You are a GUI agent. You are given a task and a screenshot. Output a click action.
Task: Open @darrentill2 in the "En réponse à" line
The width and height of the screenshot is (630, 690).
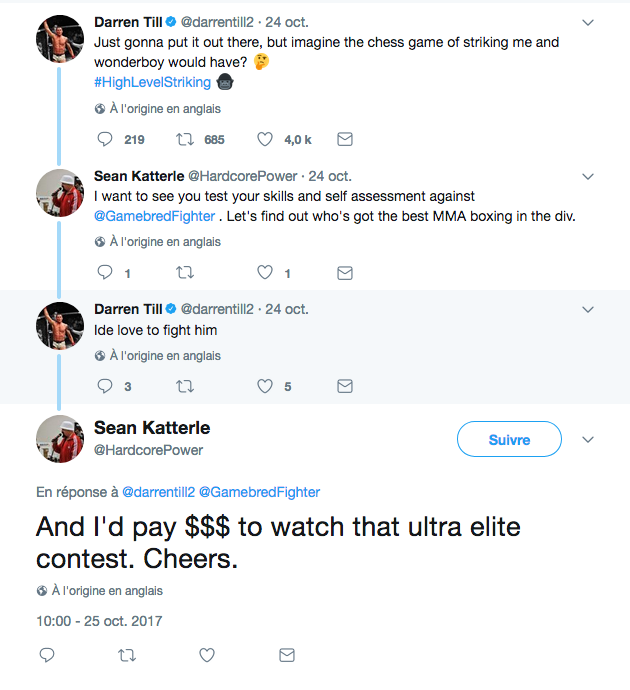click(x=158, y=492)
